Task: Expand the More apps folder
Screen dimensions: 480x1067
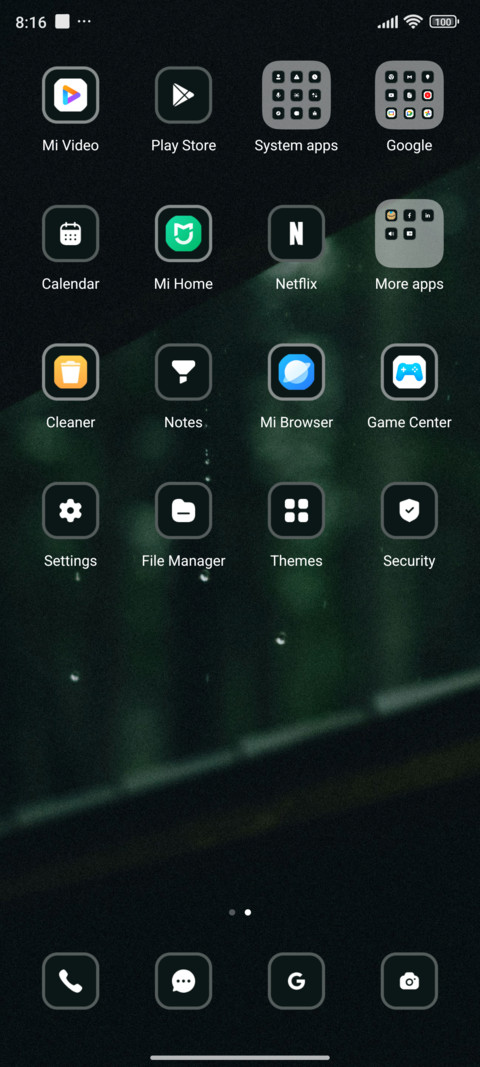Action: click(409, 233)
